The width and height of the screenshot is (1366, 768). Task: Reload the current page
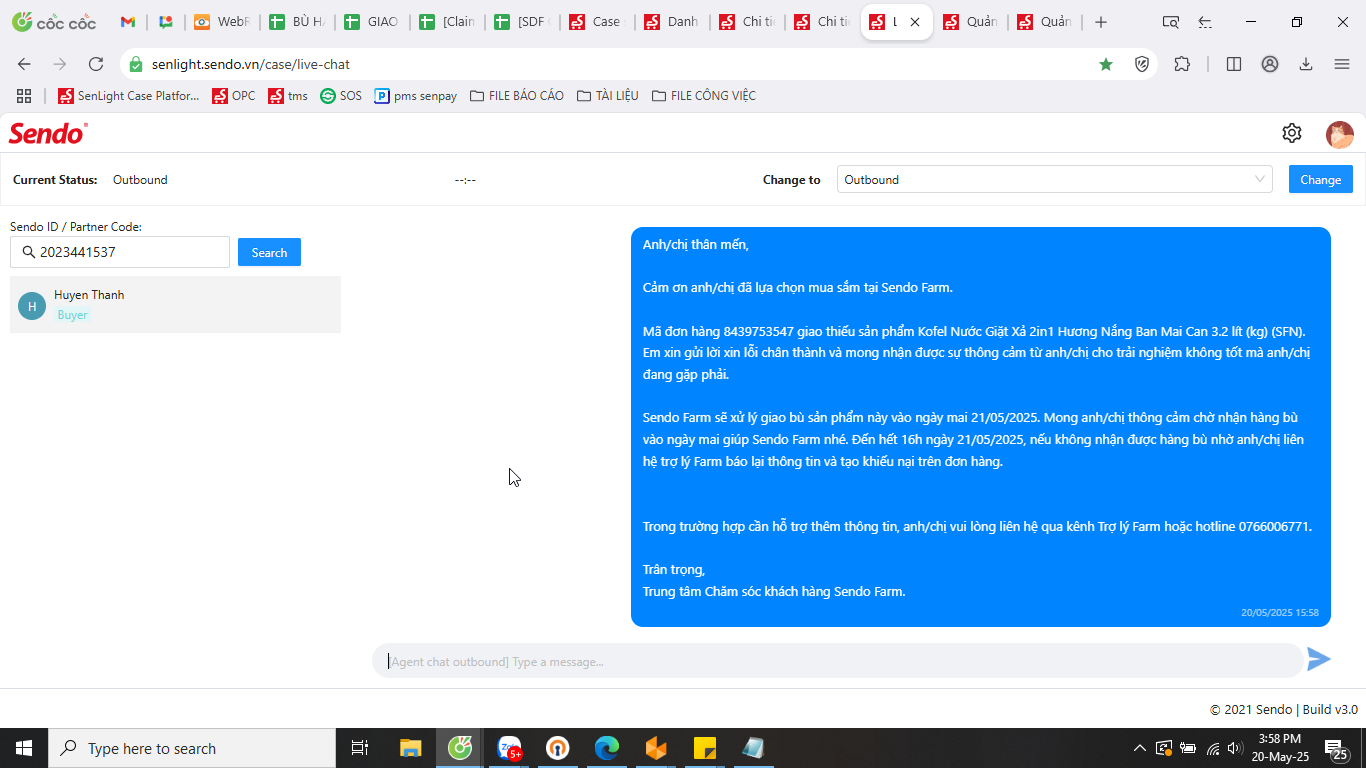point(96,64)
